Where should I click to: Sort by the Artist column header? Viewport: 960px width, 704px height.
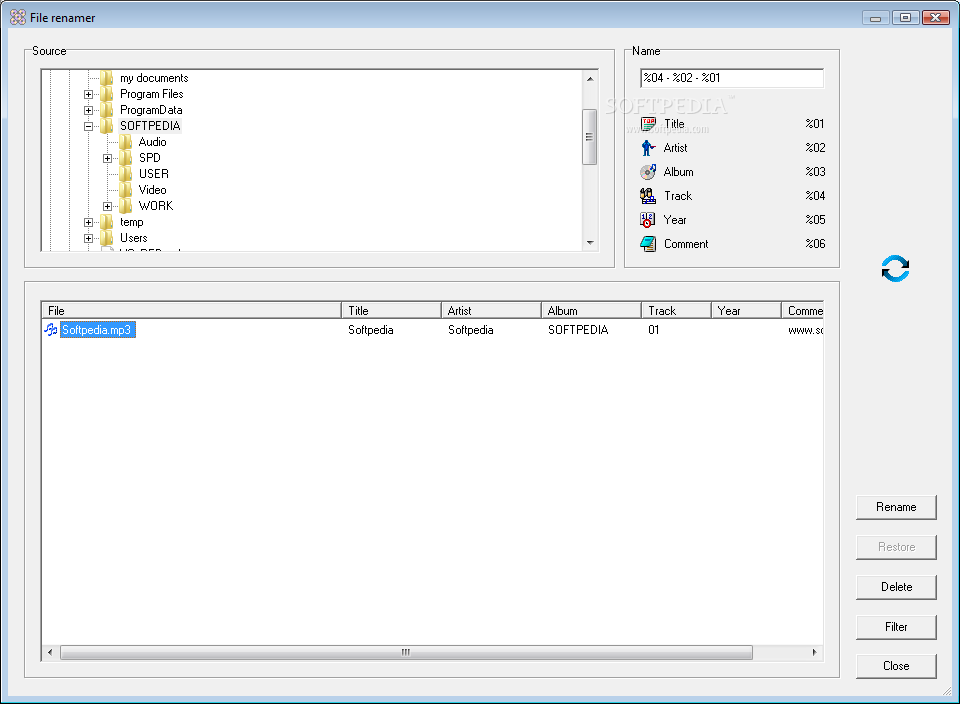tap(491, 310)
